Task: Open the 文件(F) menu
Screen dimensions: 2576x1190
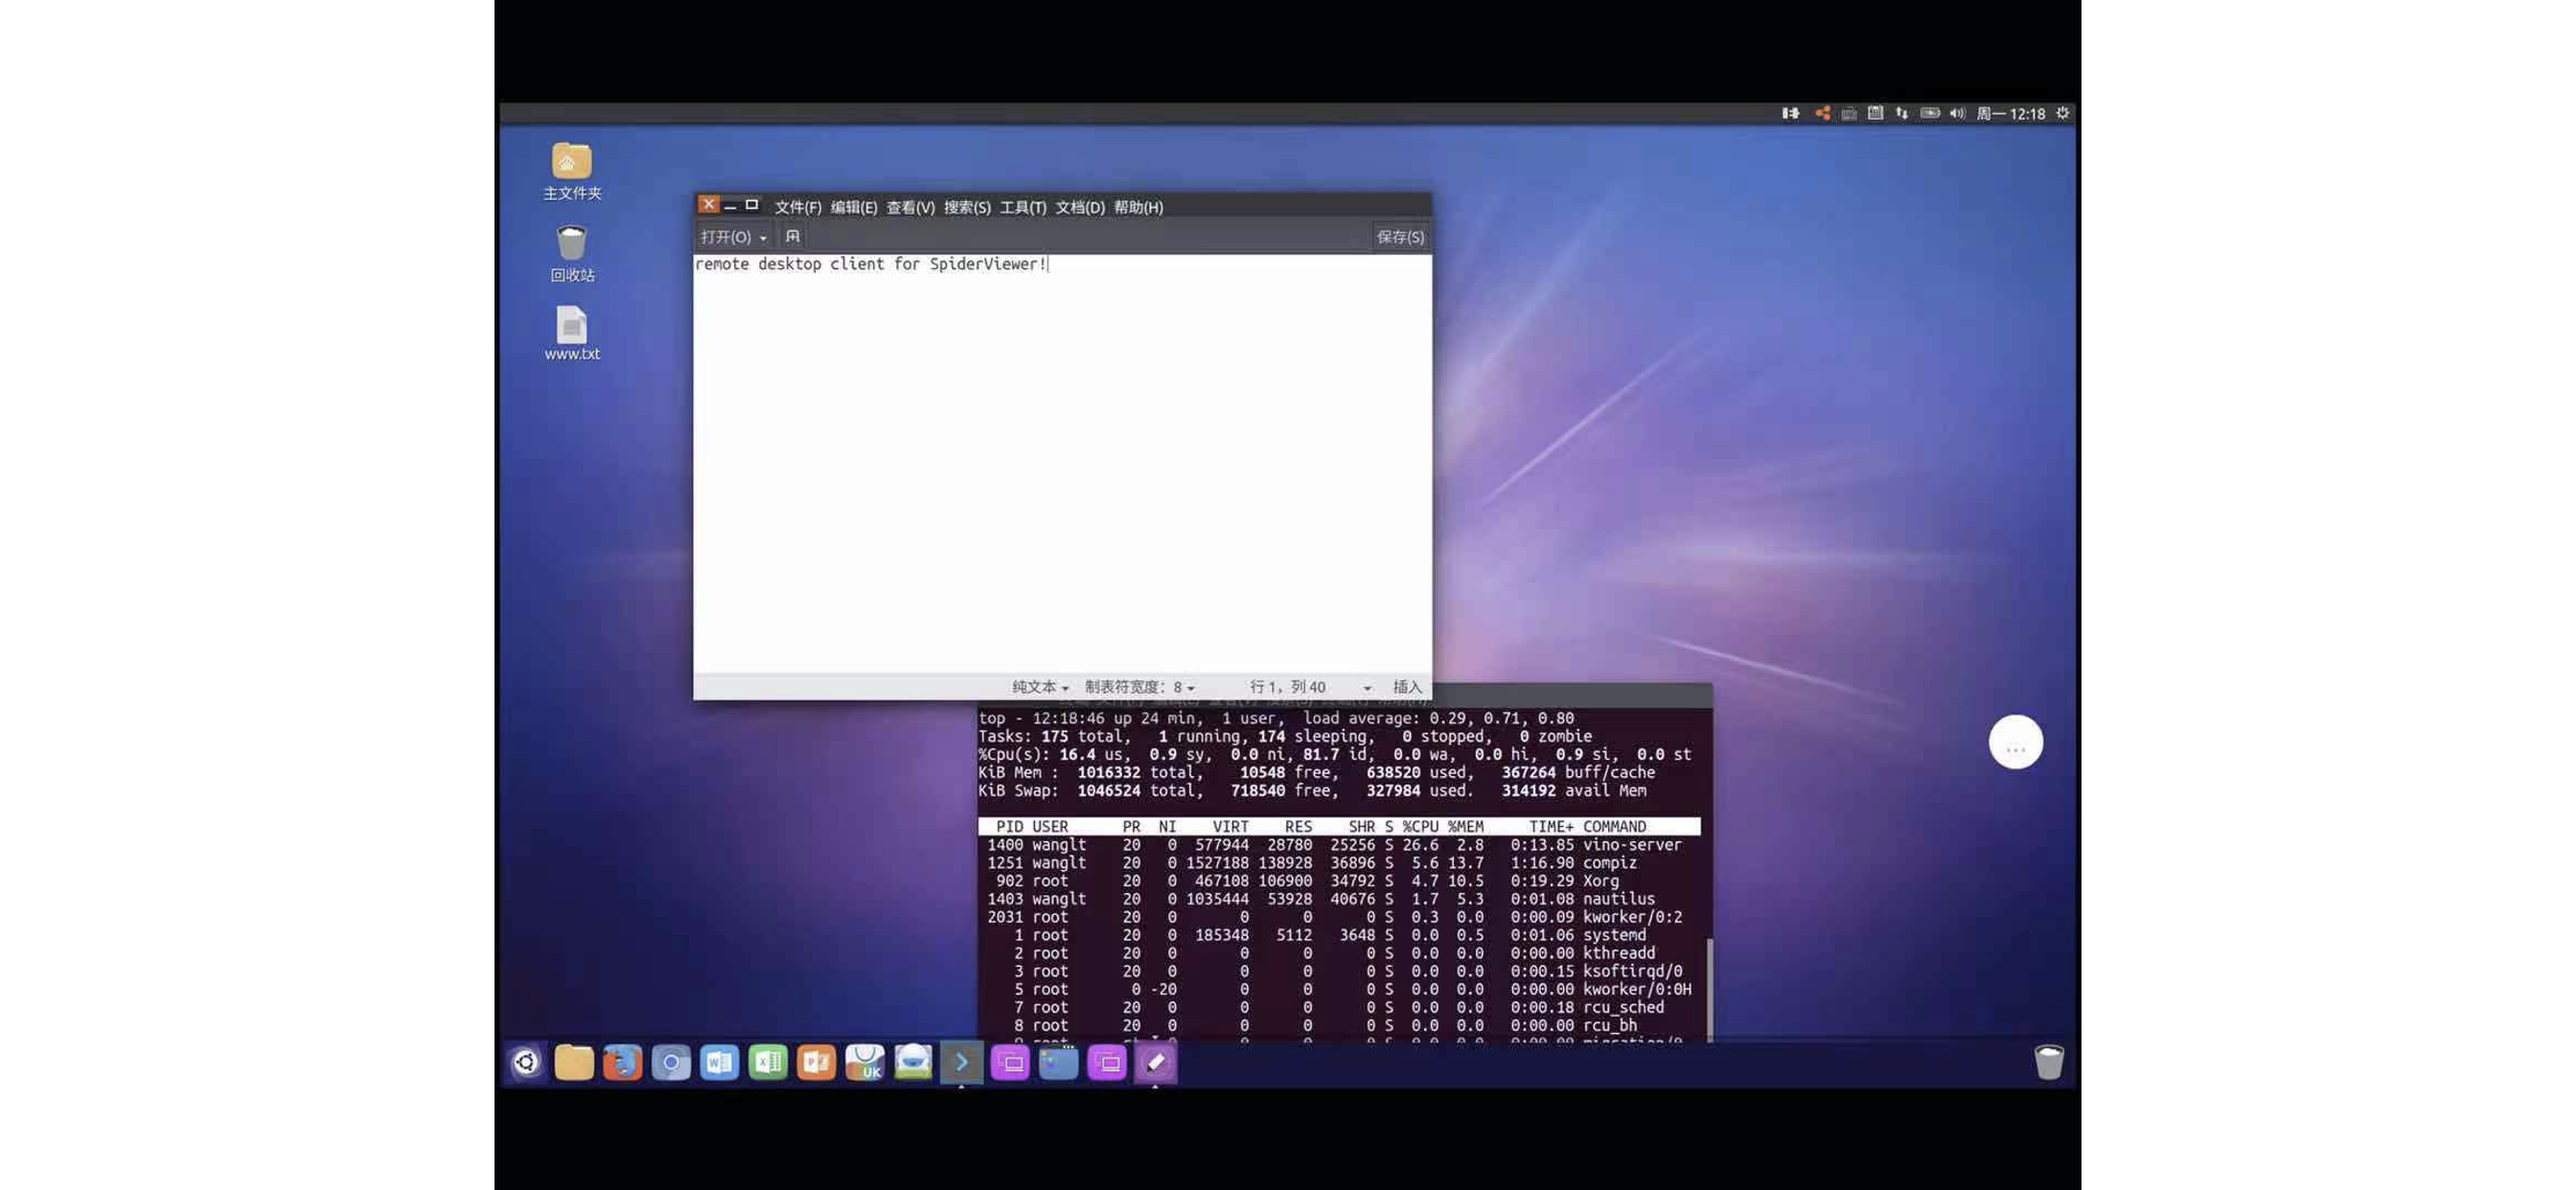Action: tap(798, 207)
